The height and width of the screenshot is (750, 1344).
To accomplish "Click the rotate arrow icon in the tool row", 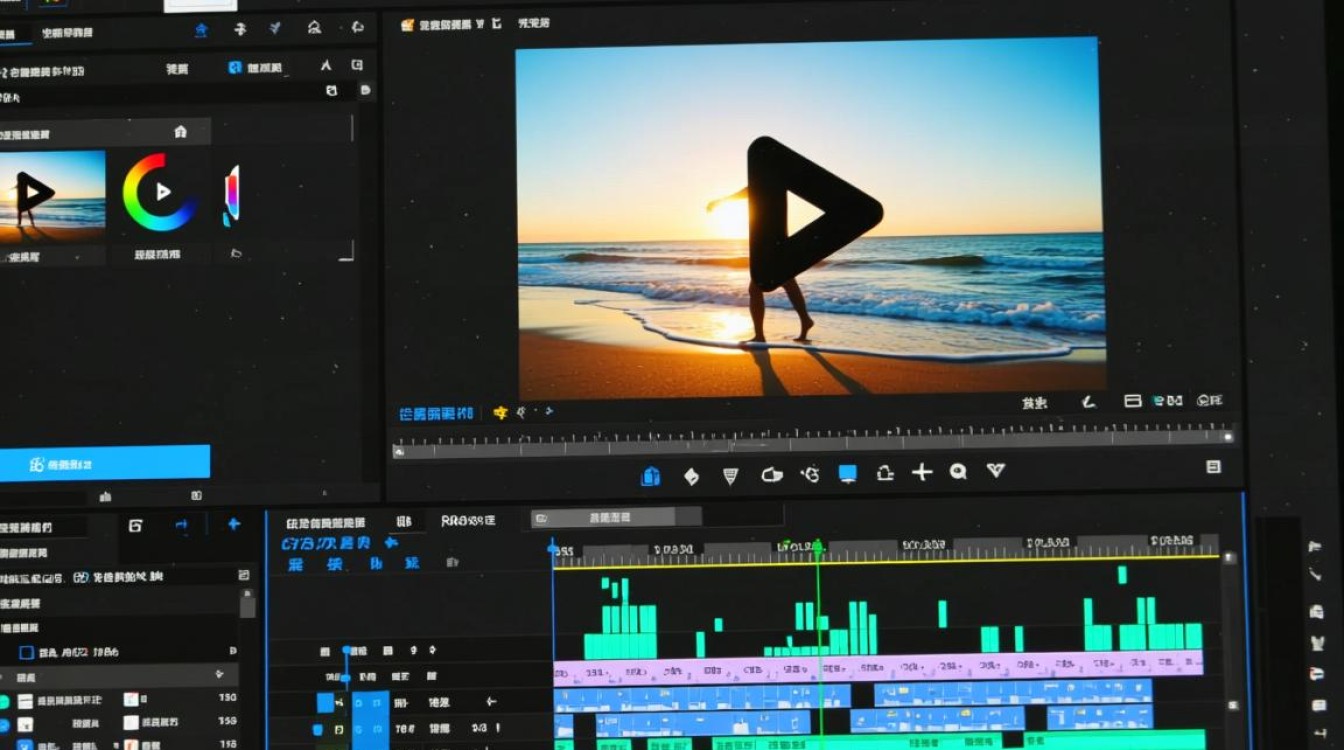I will tap(810, 474).
